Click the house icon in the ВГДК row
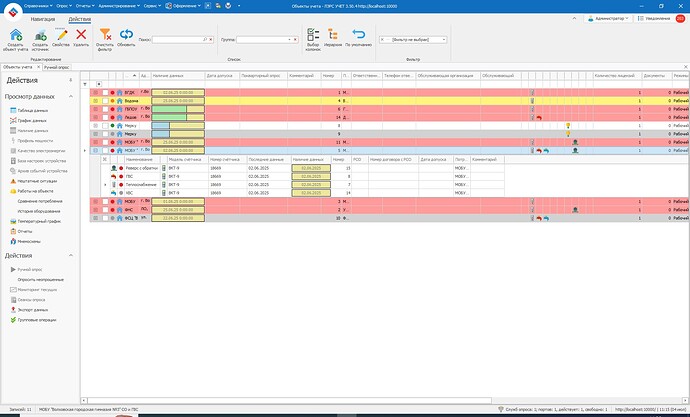 pyautogui.click(x=119, y=93)
